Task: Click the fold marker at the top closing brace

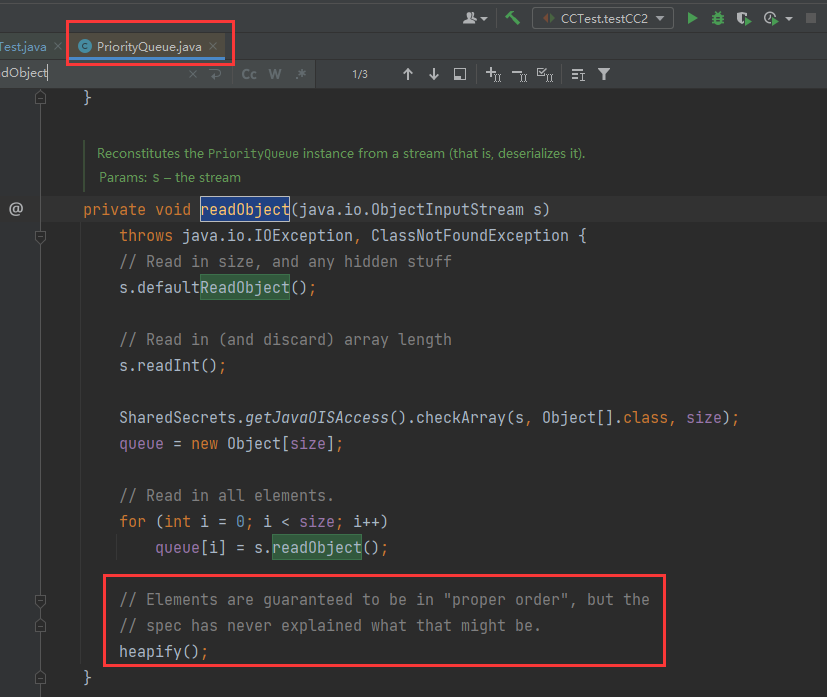Action: pos(41,98)
